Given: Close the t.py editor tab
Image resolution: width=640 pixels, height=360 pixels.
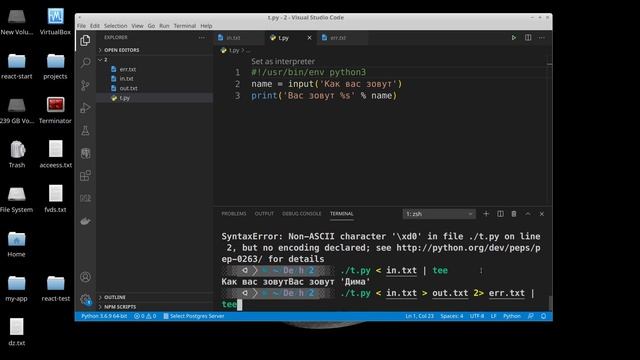Looking at the screenshot, I should 309,38.
